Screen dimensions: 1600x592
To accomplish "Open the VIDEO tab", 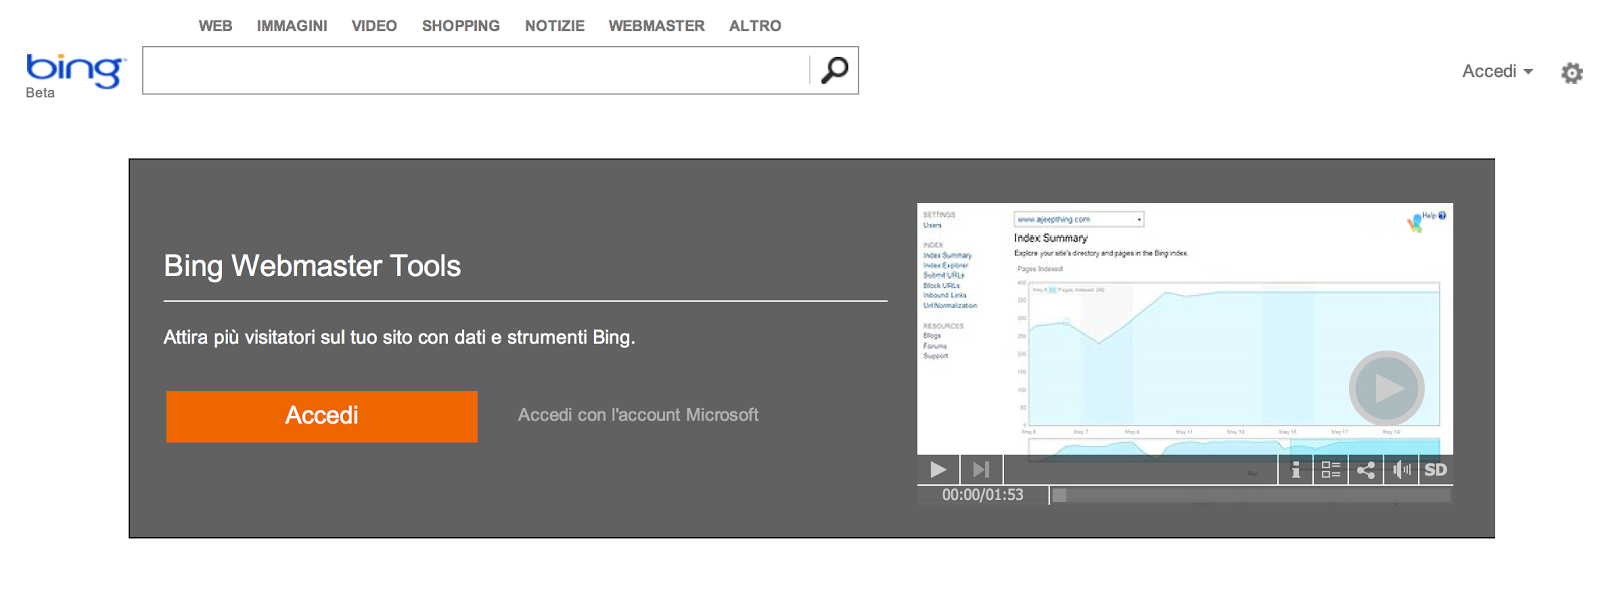I will 374,26.
